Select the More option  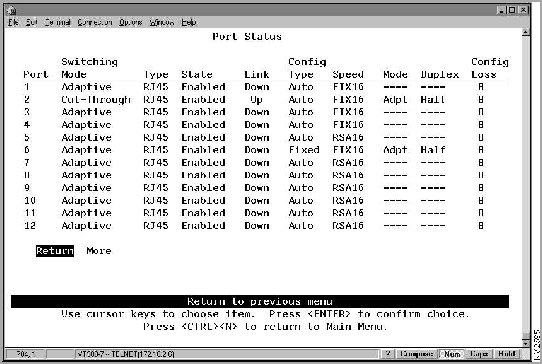99,251
